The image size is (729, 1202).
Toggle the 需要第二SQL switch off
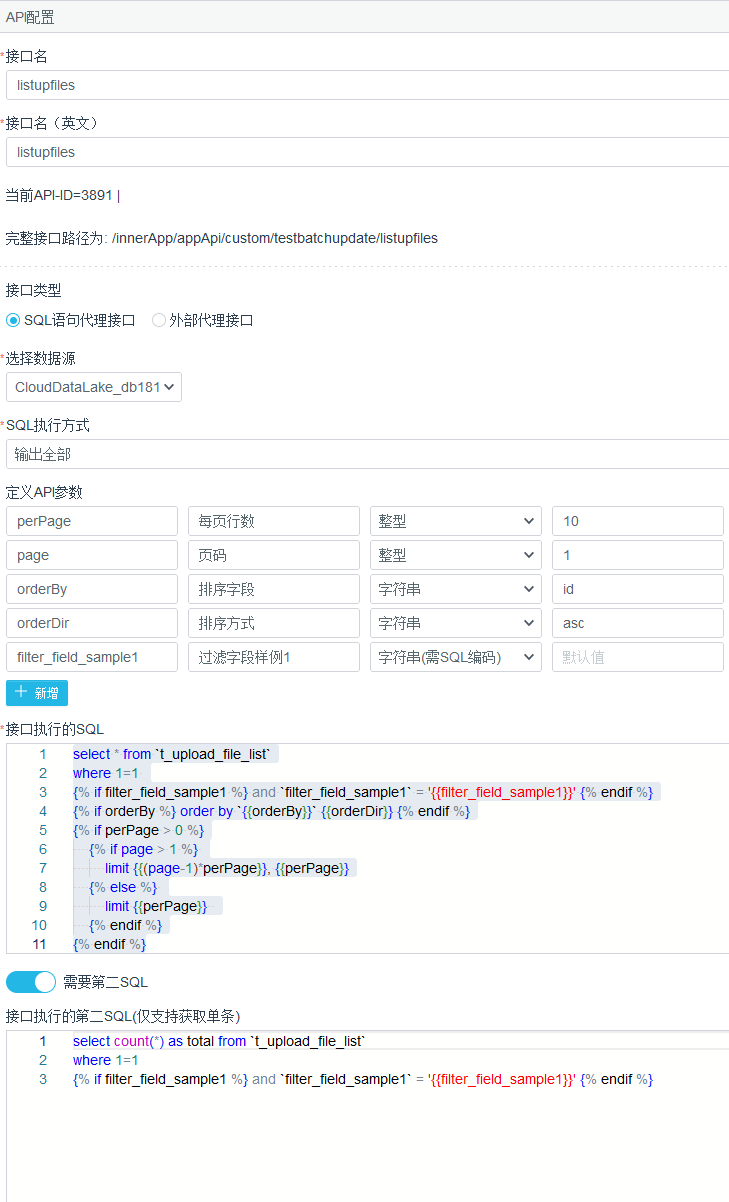point(31,982)
